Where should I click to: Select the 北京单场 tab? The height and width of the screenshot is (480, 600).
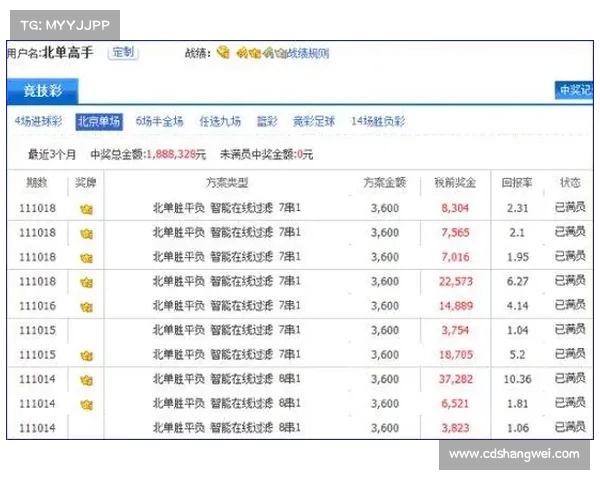point(99,122)
